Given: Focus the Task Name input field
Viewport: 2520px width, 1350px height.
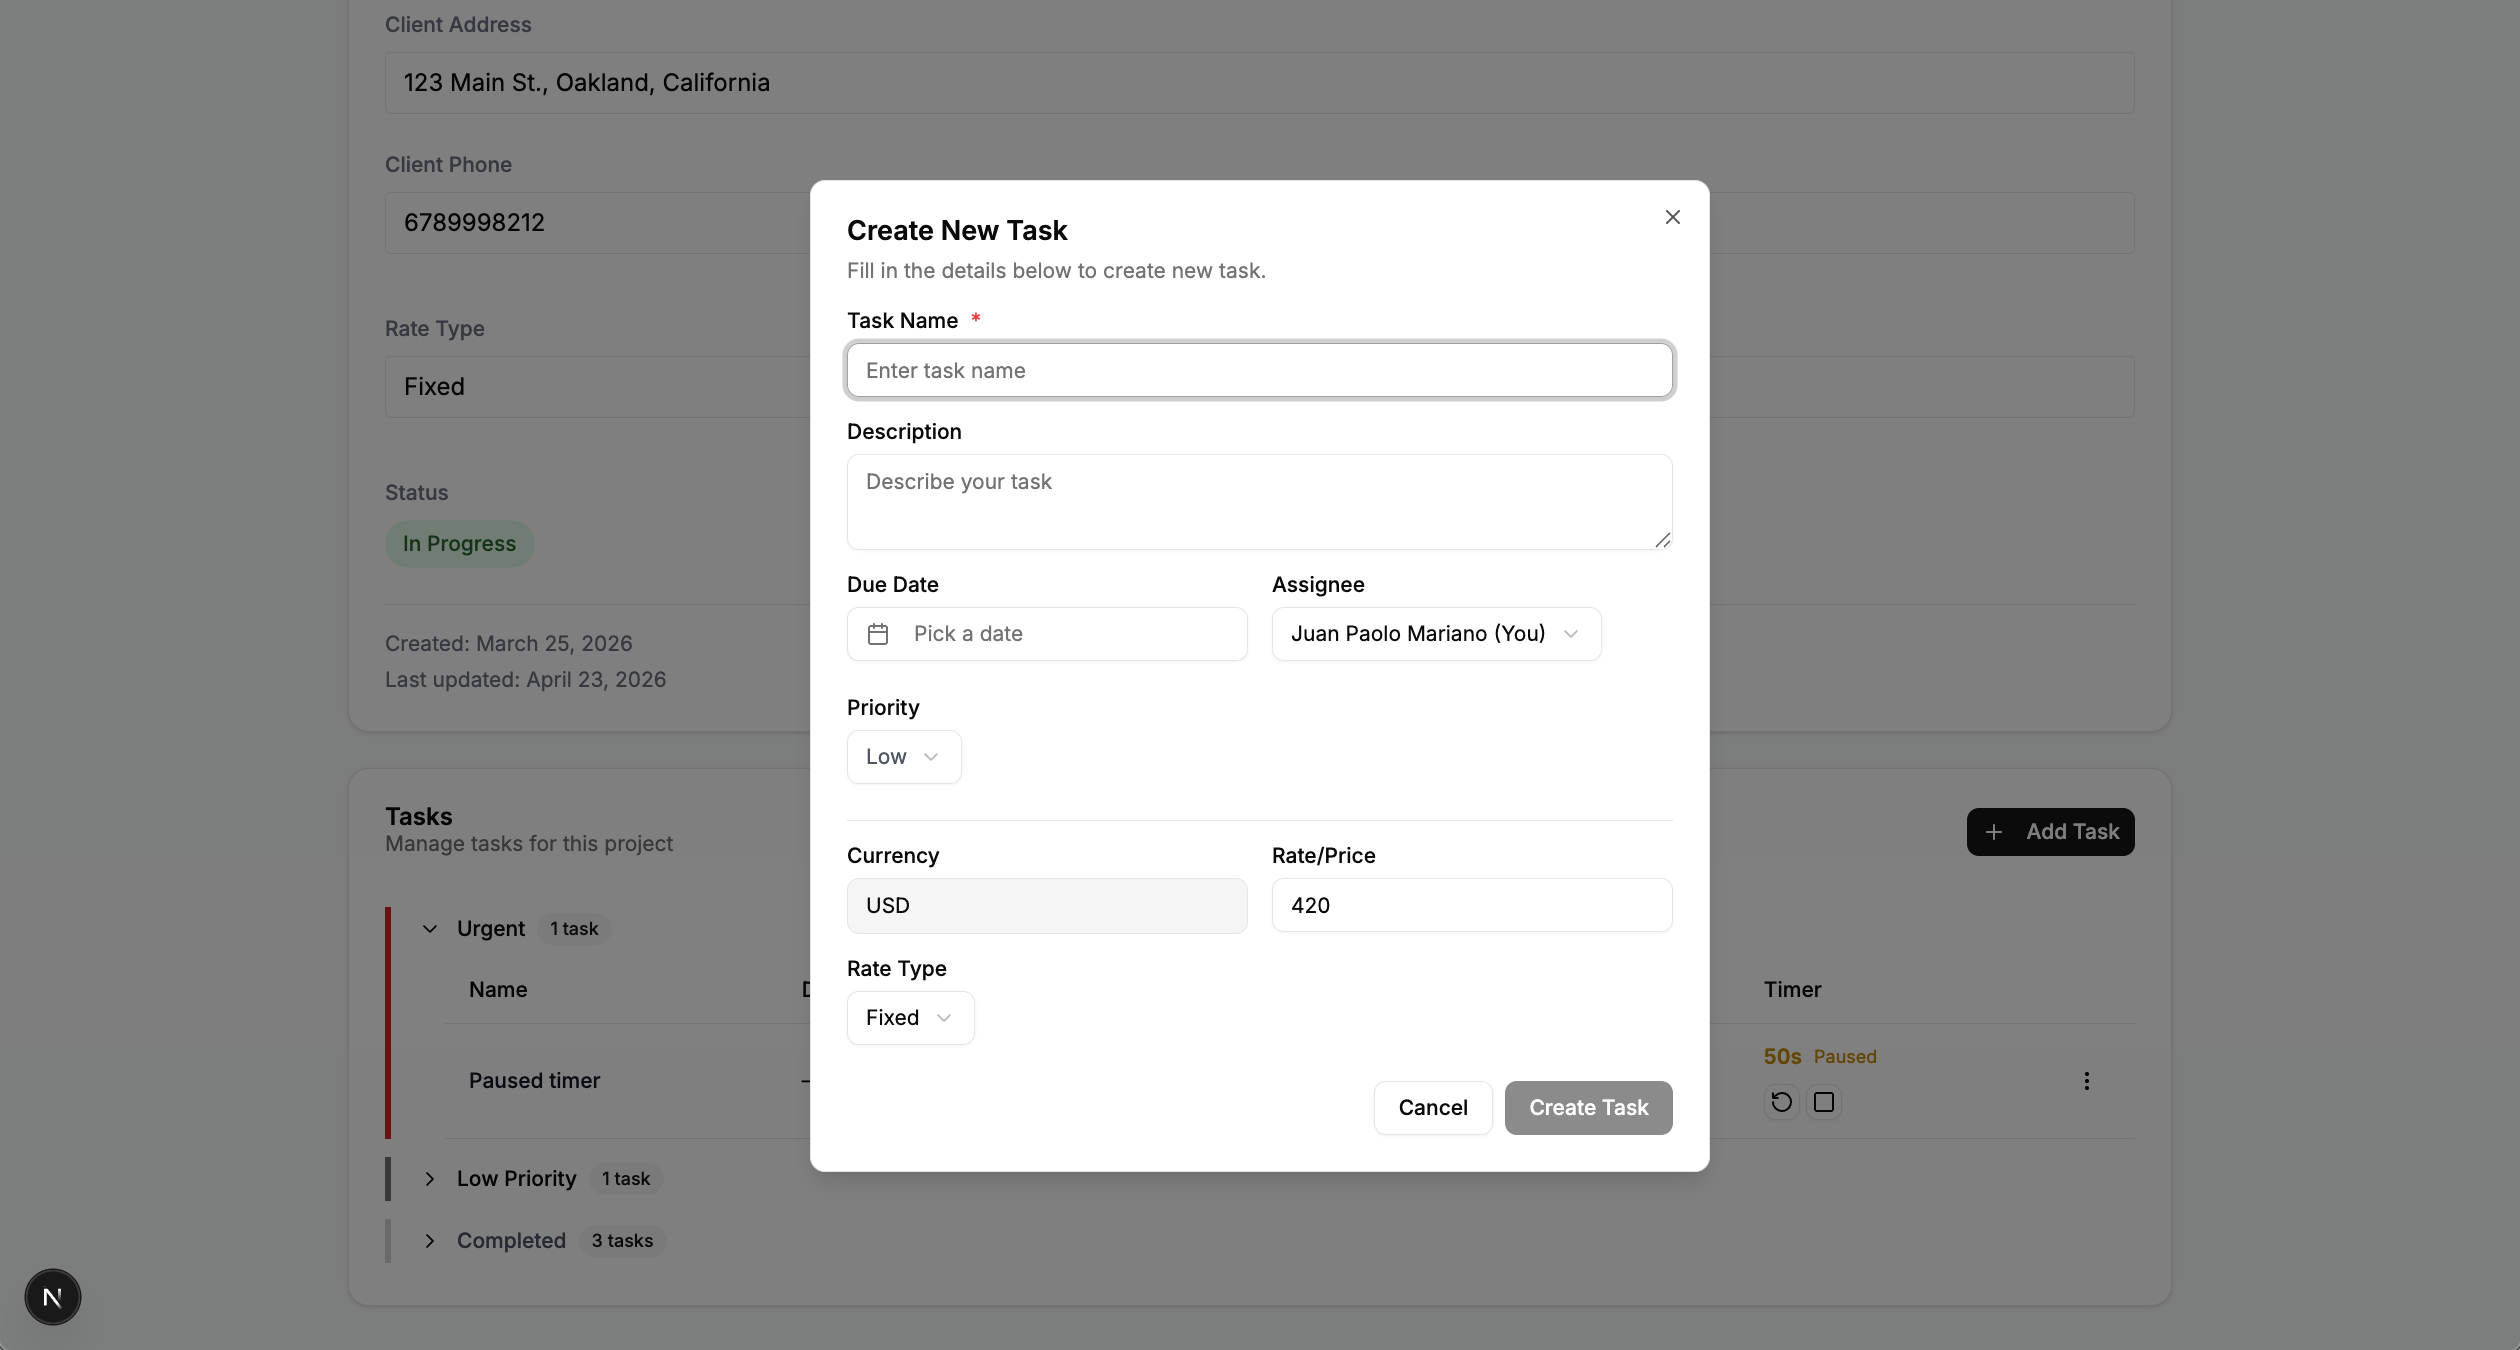Looking at the screenshot, I should (x=1259, y=371).
